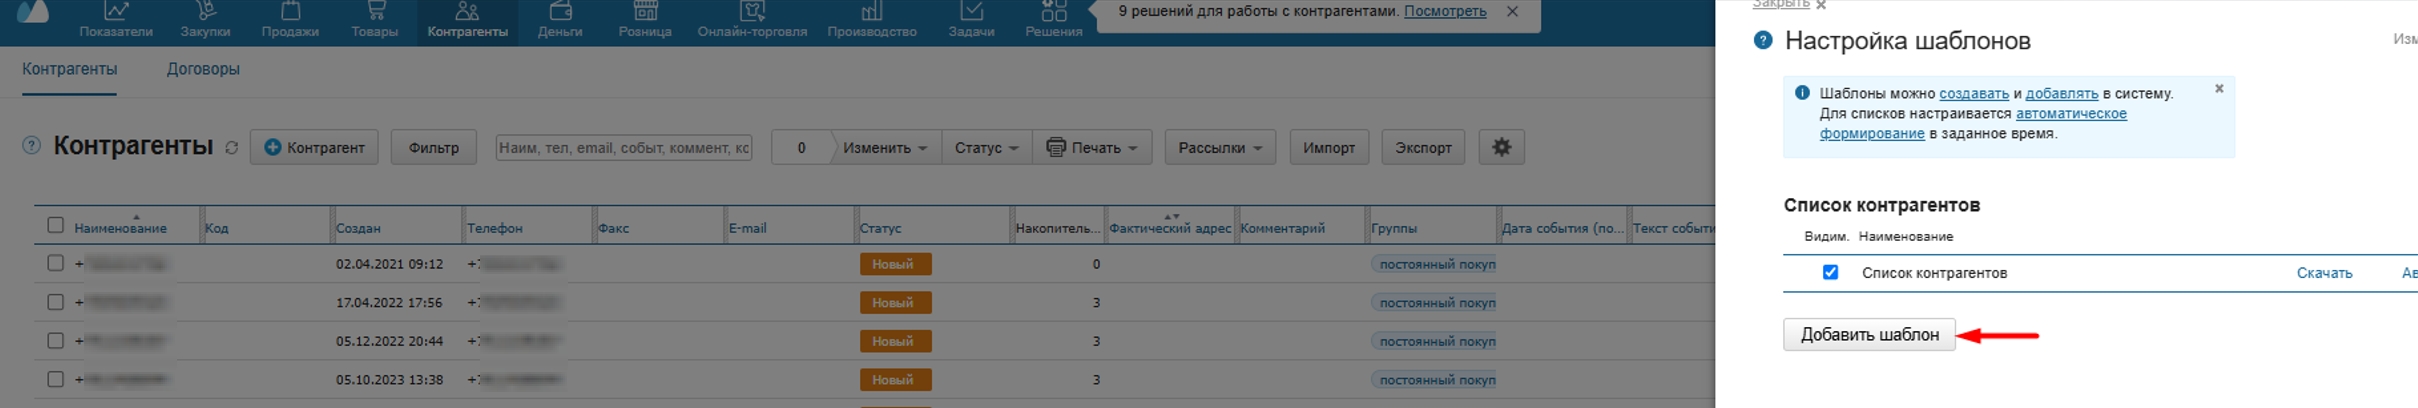Open the Онлайн-торговля section icon

tap(752, 11)
